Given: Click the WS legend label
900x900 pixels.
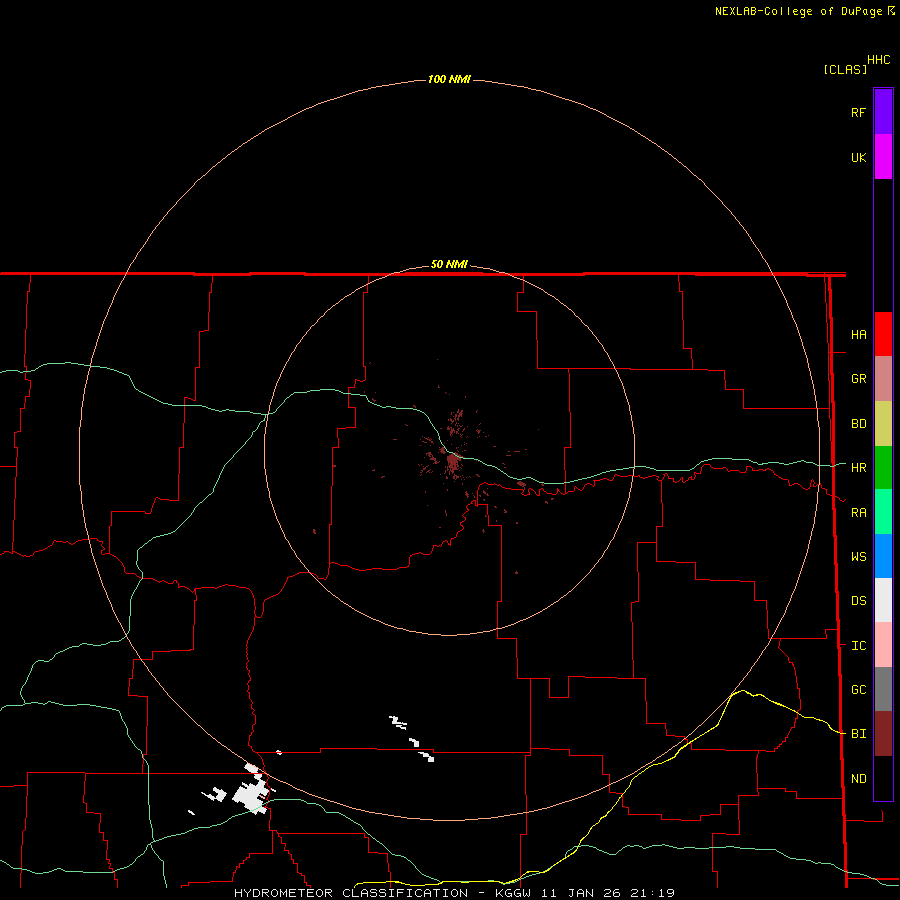Looking at the screenshot, I should pos(858,557).
